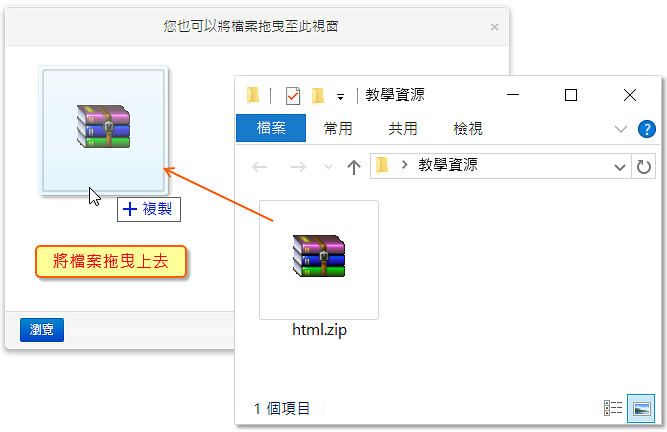Screen dimensions: 667x432
Task: Switch to the 共用 ribbon tab
Action: 403,128
